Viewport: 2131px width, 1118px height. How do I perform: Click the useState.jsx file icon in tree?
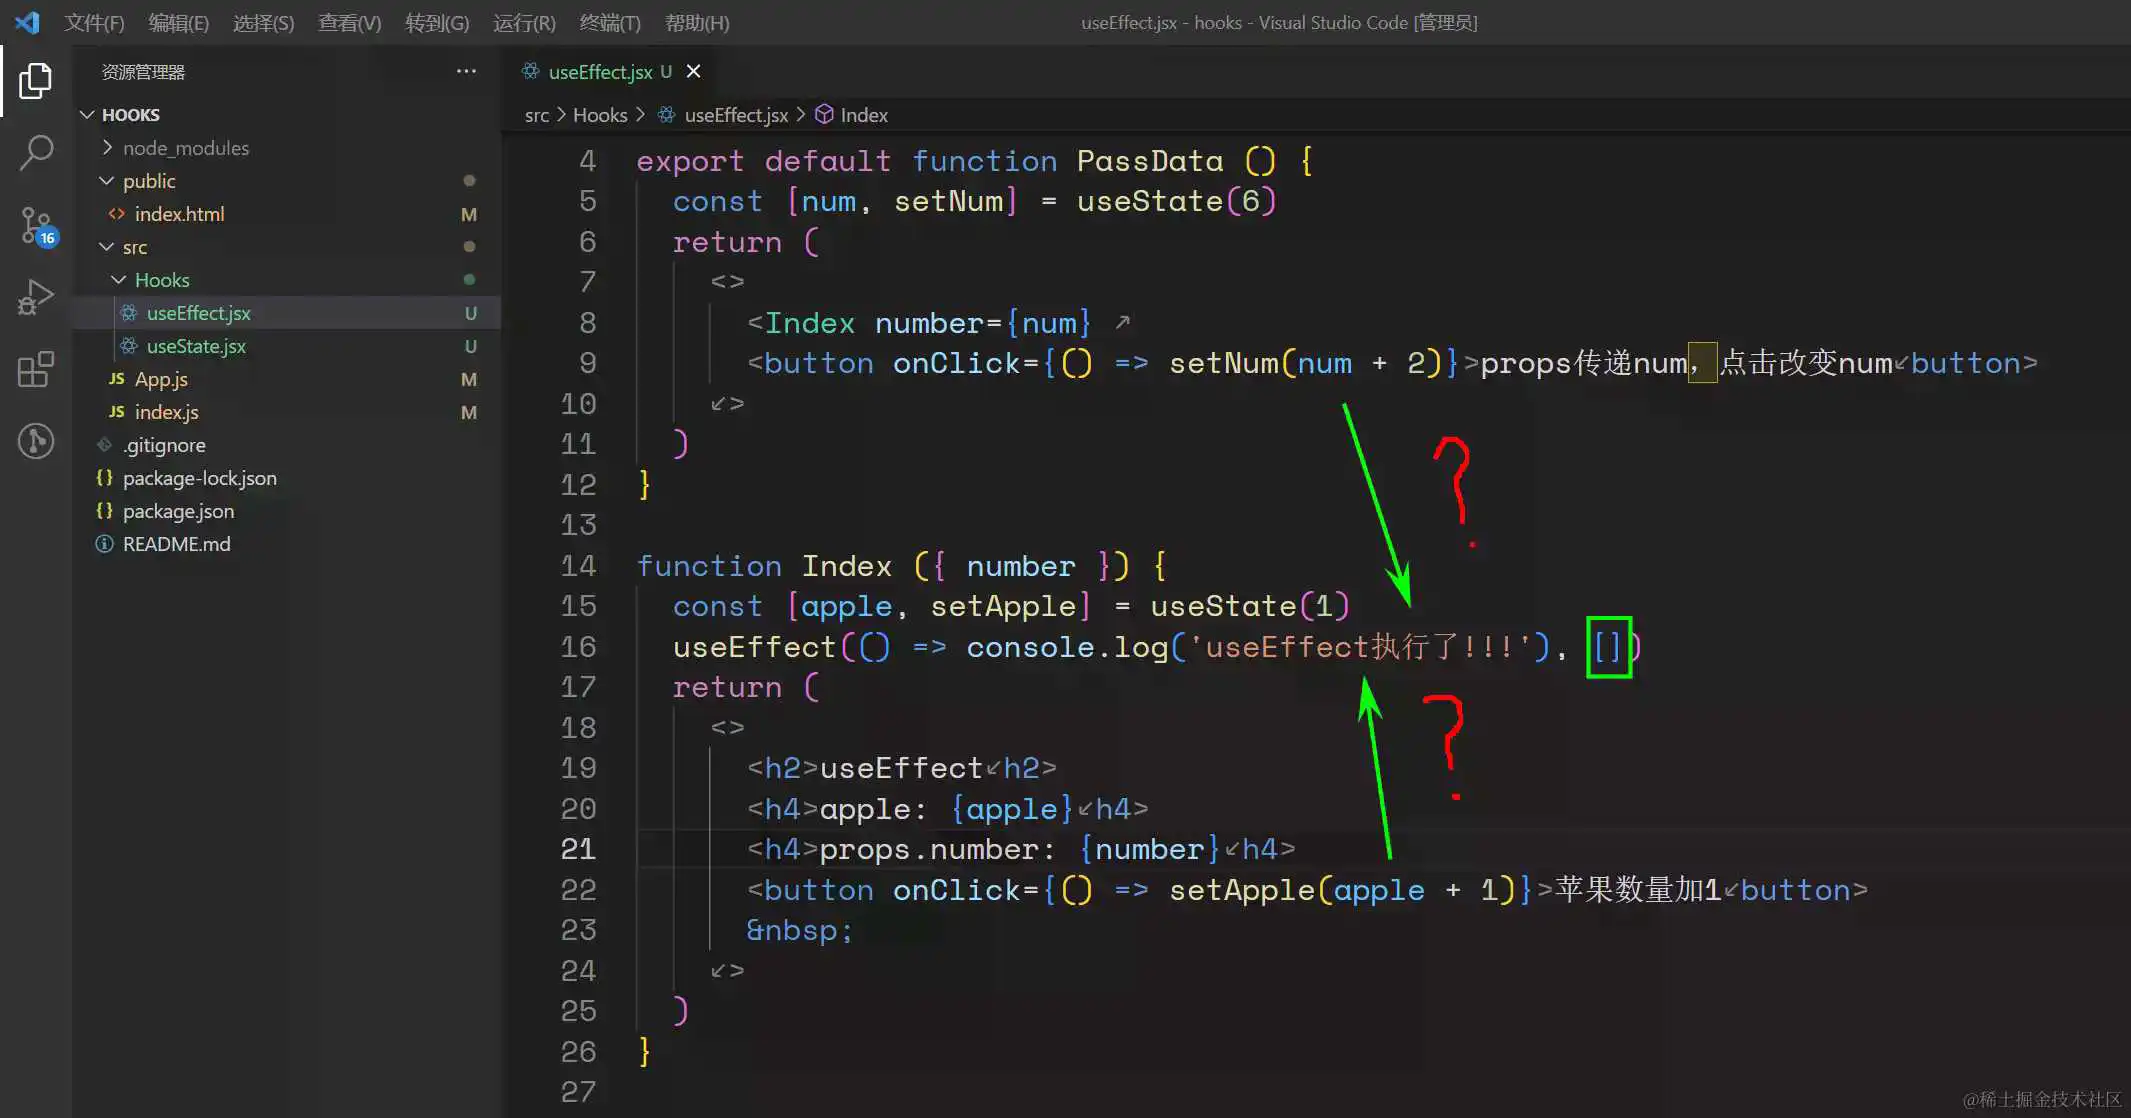coord(129,346)
